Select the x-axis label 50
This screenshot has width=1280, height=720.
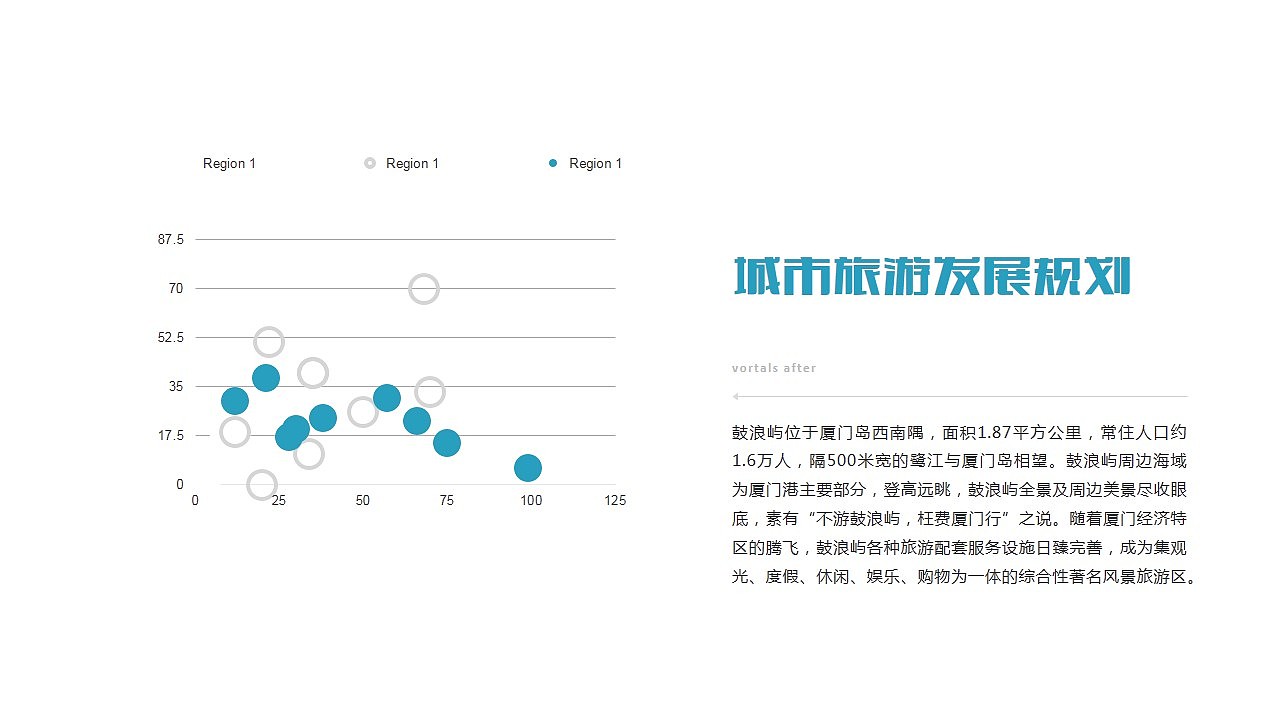tap(363, 500)
